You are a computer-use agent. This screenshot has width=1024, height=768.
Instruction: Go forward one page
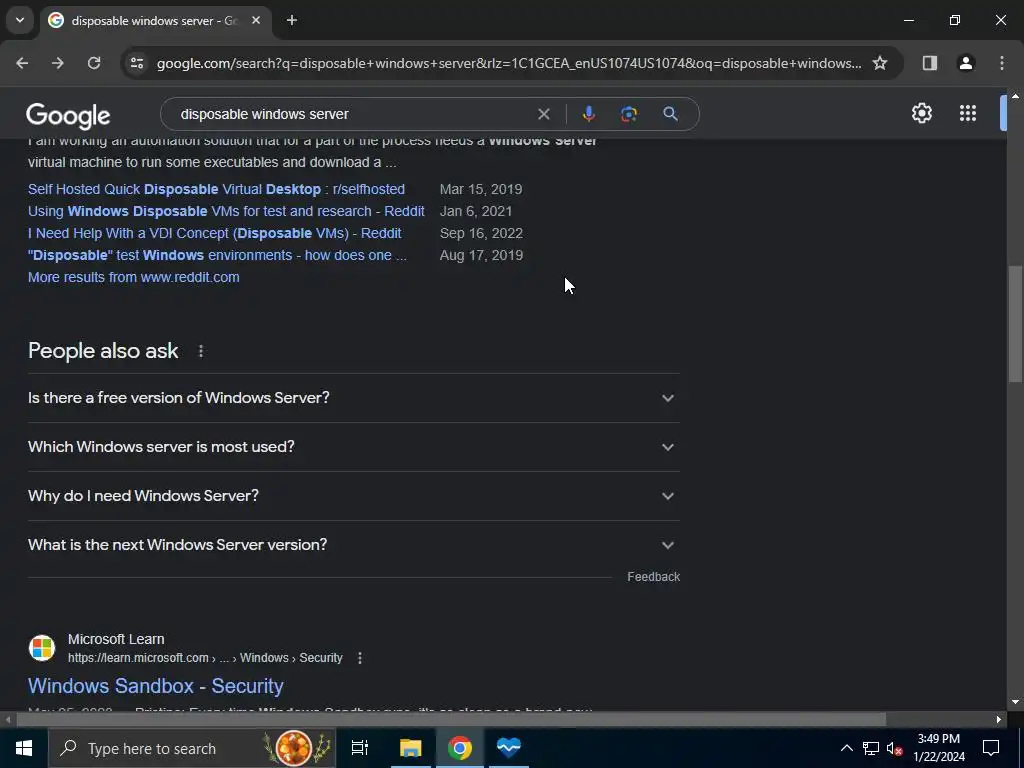[x=58, y=63]
